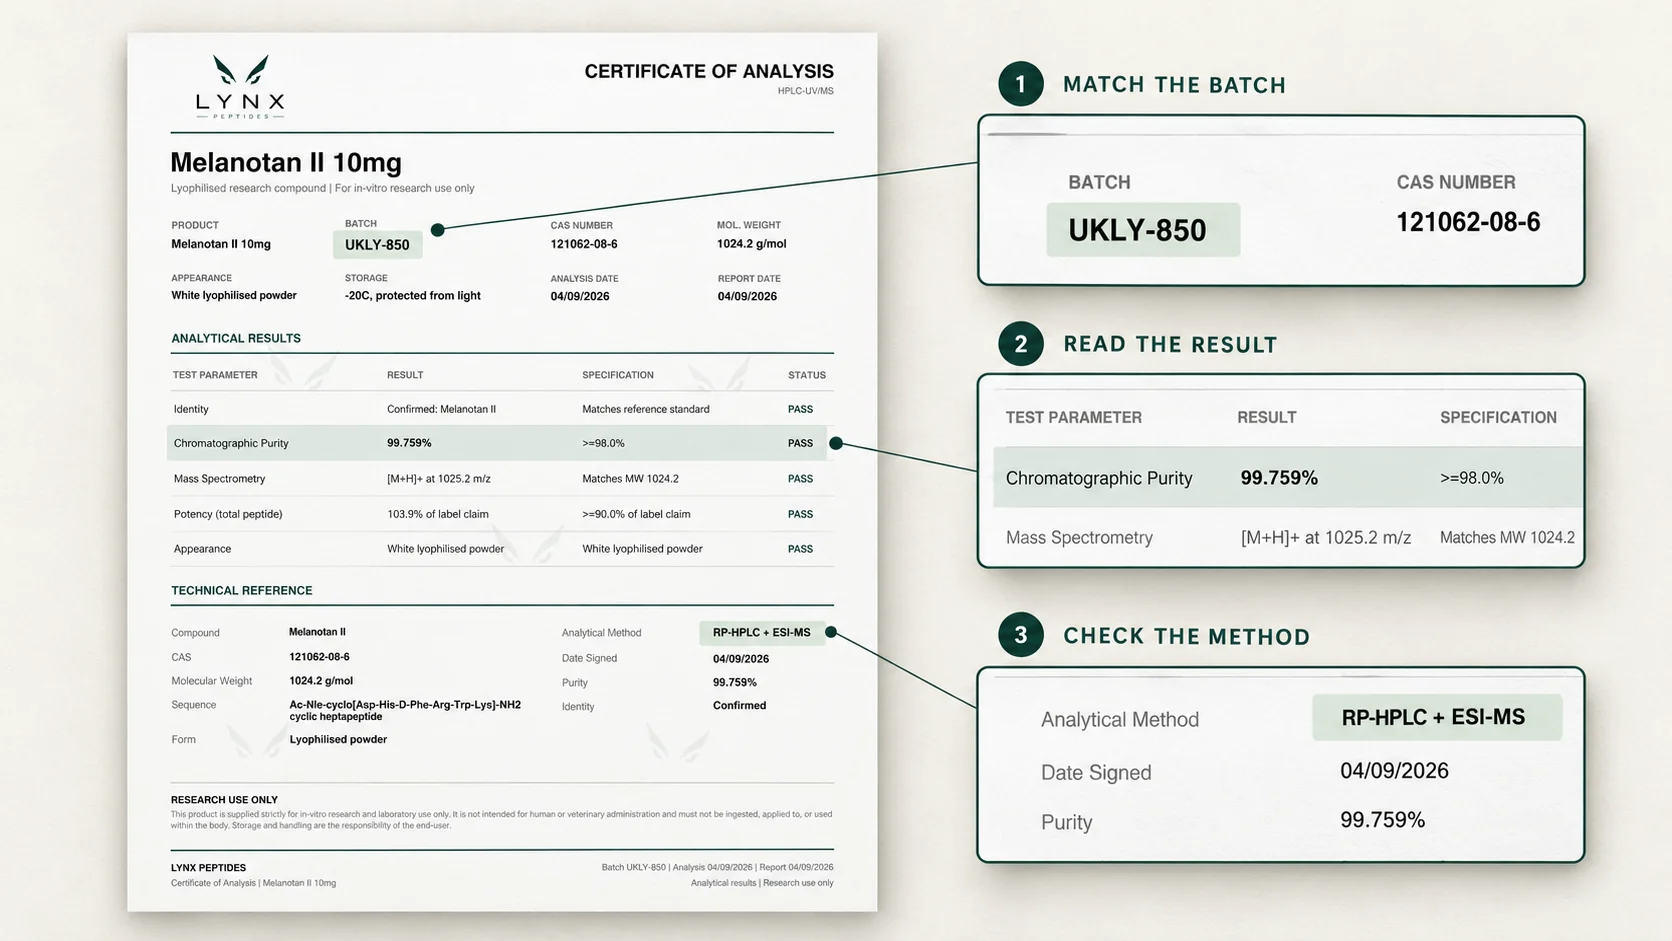Click the "TECHNICAL REFERENCE" section heading

pyautogui.click(x=242, y=591)
